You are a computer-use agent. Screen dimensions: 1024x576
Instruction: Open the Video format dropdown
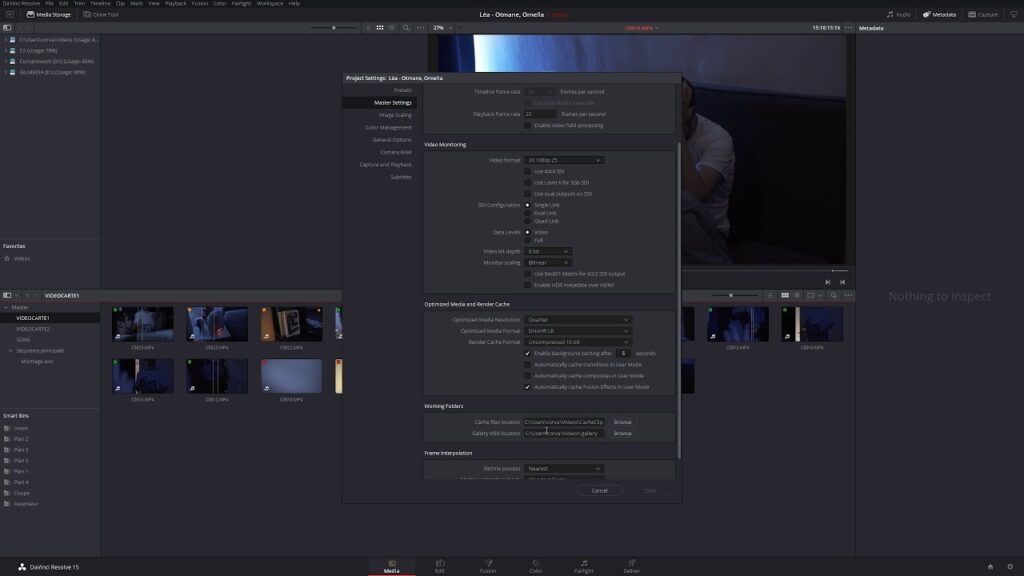(564, 160)
